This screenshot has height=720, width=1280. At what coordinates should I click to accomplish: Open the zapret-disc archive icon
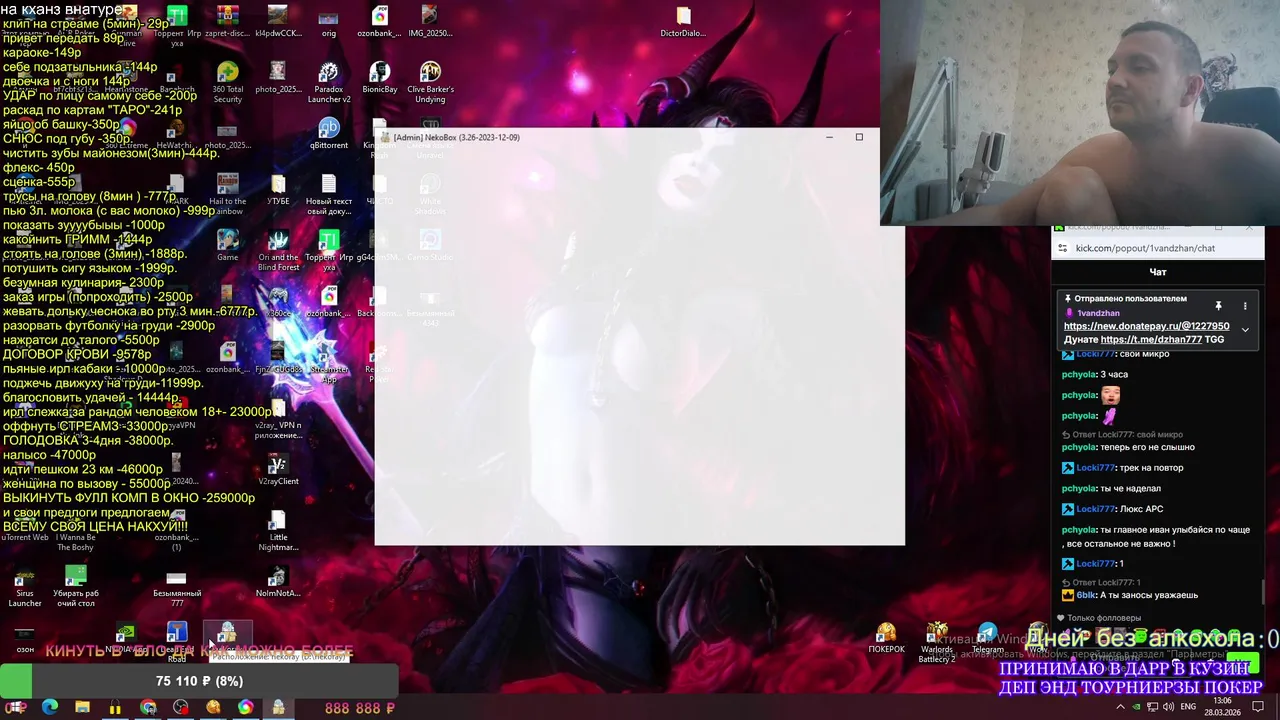coord(228,22)
